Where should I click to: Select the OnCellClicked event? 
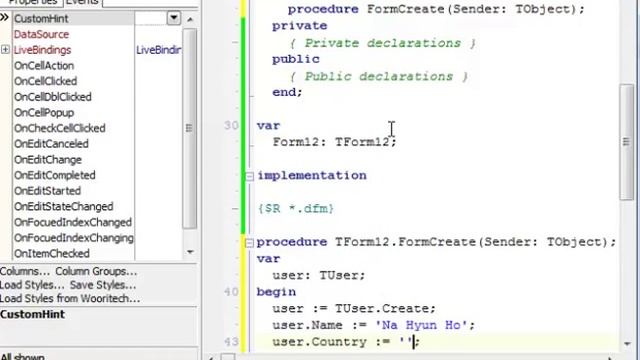tap(45, 81)
